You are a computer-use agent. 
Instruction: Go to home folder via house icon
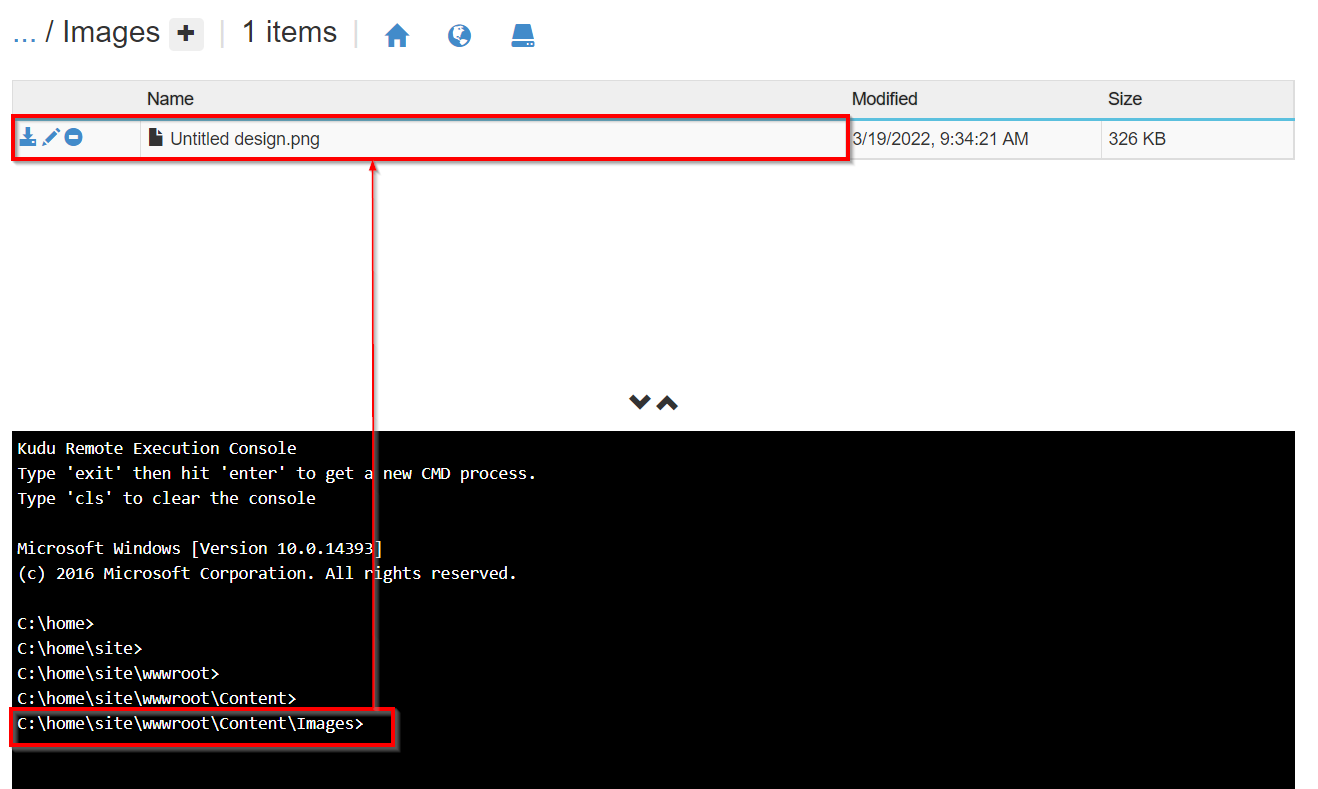point(397,36)
